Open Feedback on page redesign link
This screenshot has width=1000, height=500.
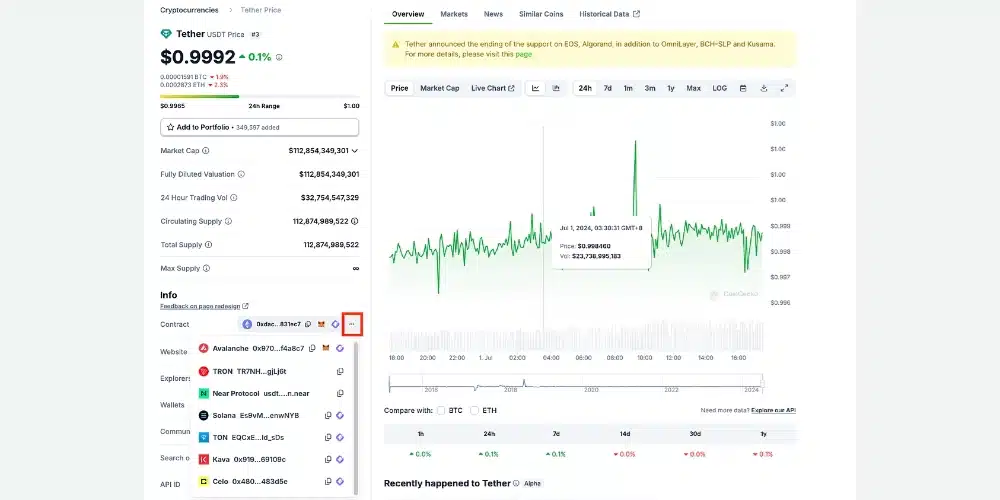[204, 306]
